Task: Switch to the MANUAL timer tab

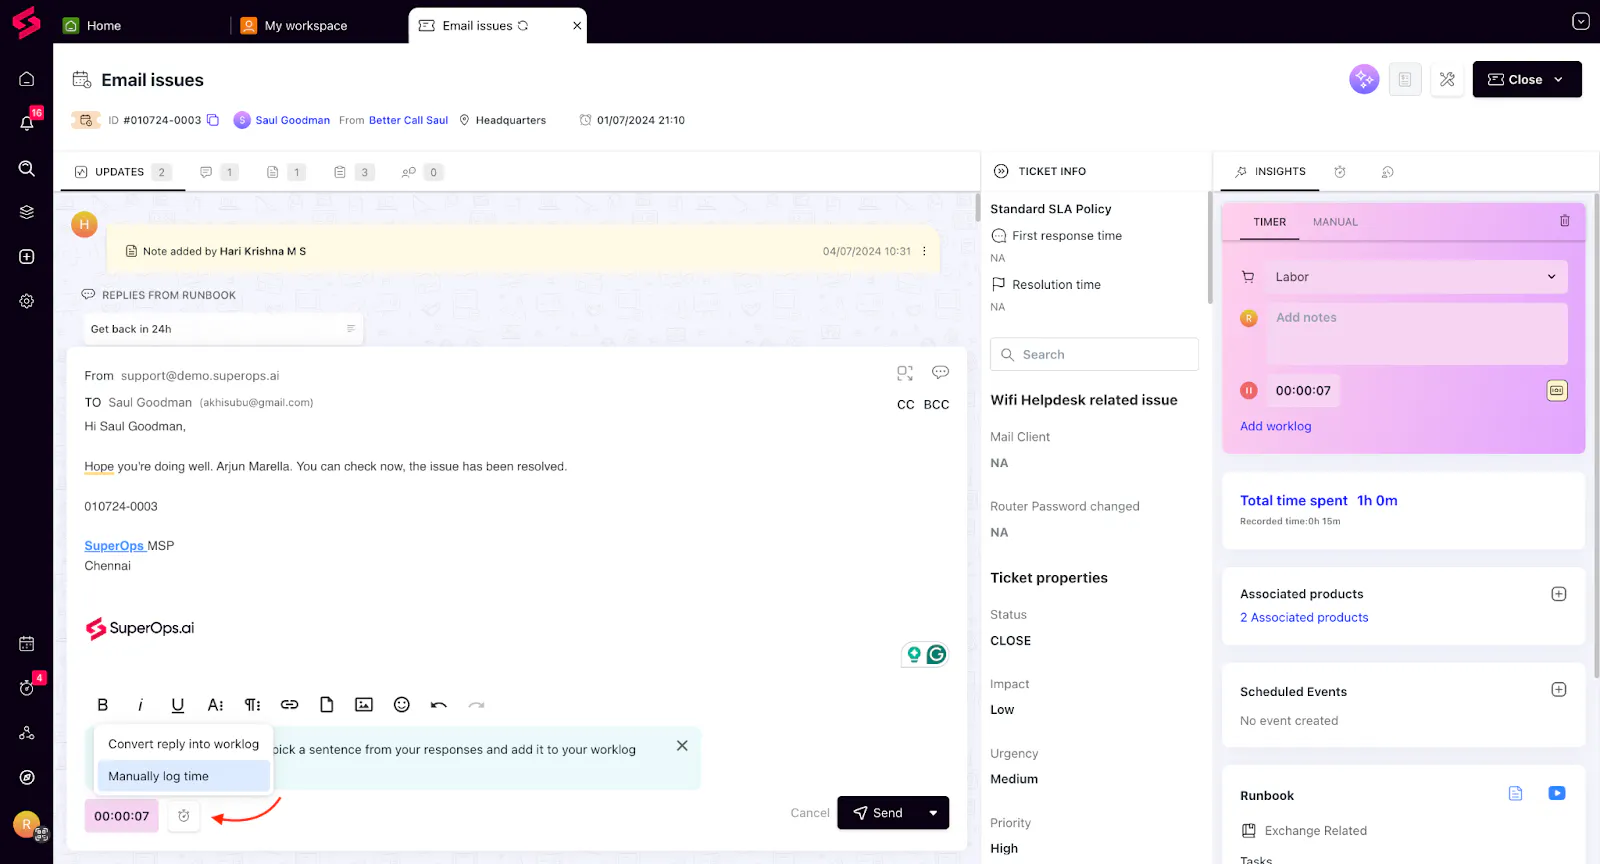Action: coord(1335,222)
